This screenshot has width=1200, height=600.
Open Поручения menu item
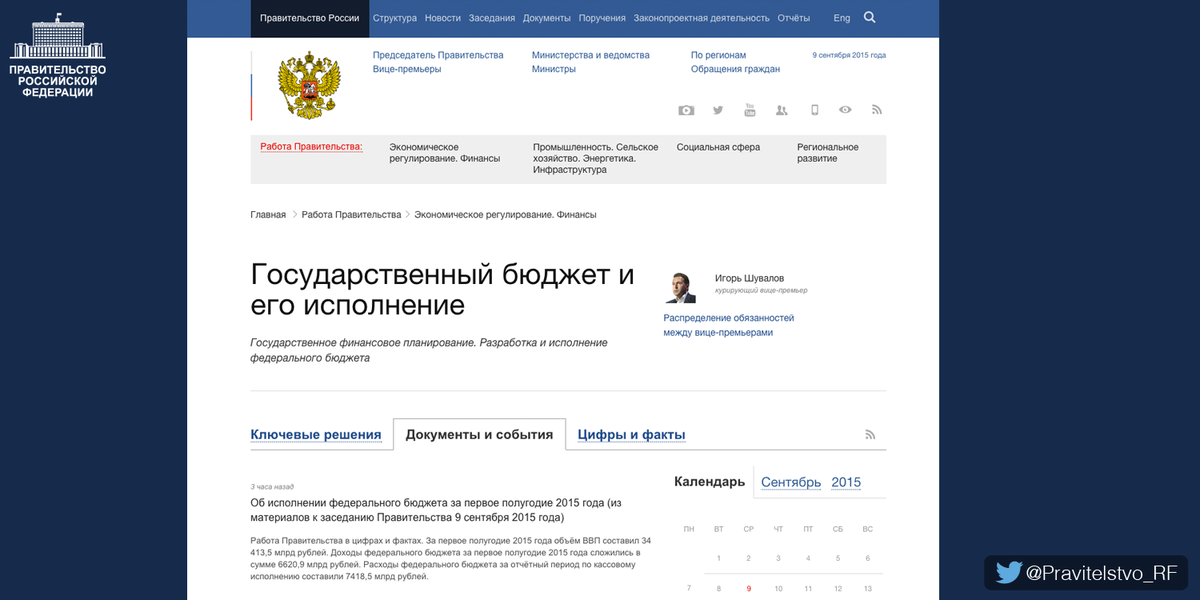[x=602, y=18]
